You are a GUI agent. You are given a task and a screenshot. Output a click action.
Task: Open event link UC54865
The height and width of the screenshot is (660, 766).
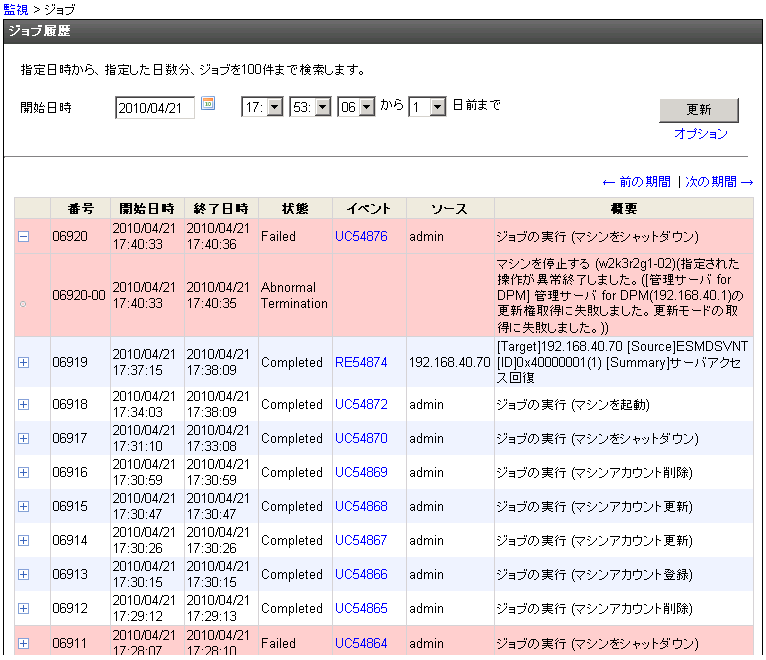click(361, 608)
